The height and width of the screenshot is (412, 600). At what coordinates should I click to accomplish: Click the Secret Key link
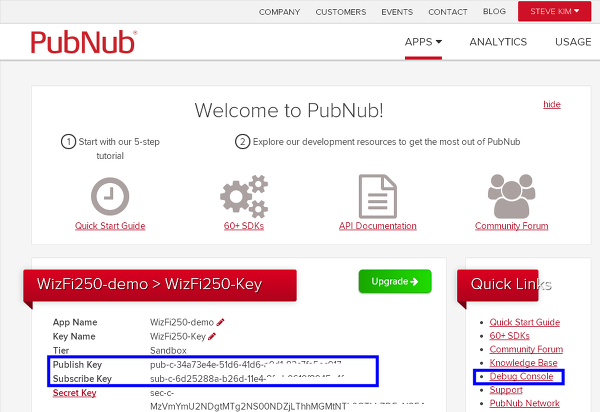pyautogui.click(x=75, y=393)
